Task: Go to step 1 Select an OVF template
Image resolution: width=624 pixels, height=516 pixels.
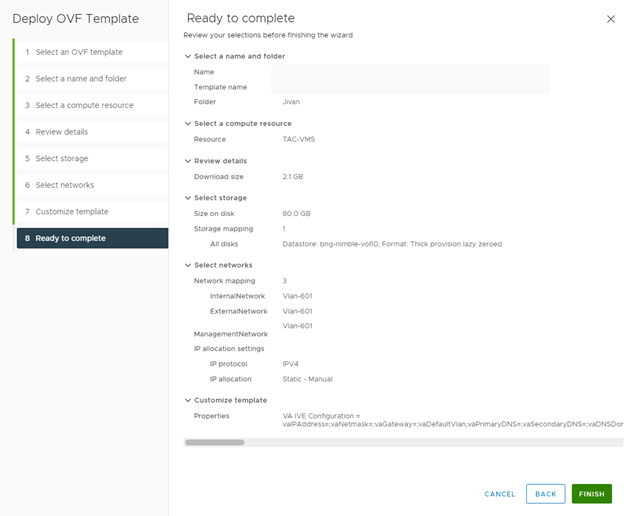Action: click(92, 52)
